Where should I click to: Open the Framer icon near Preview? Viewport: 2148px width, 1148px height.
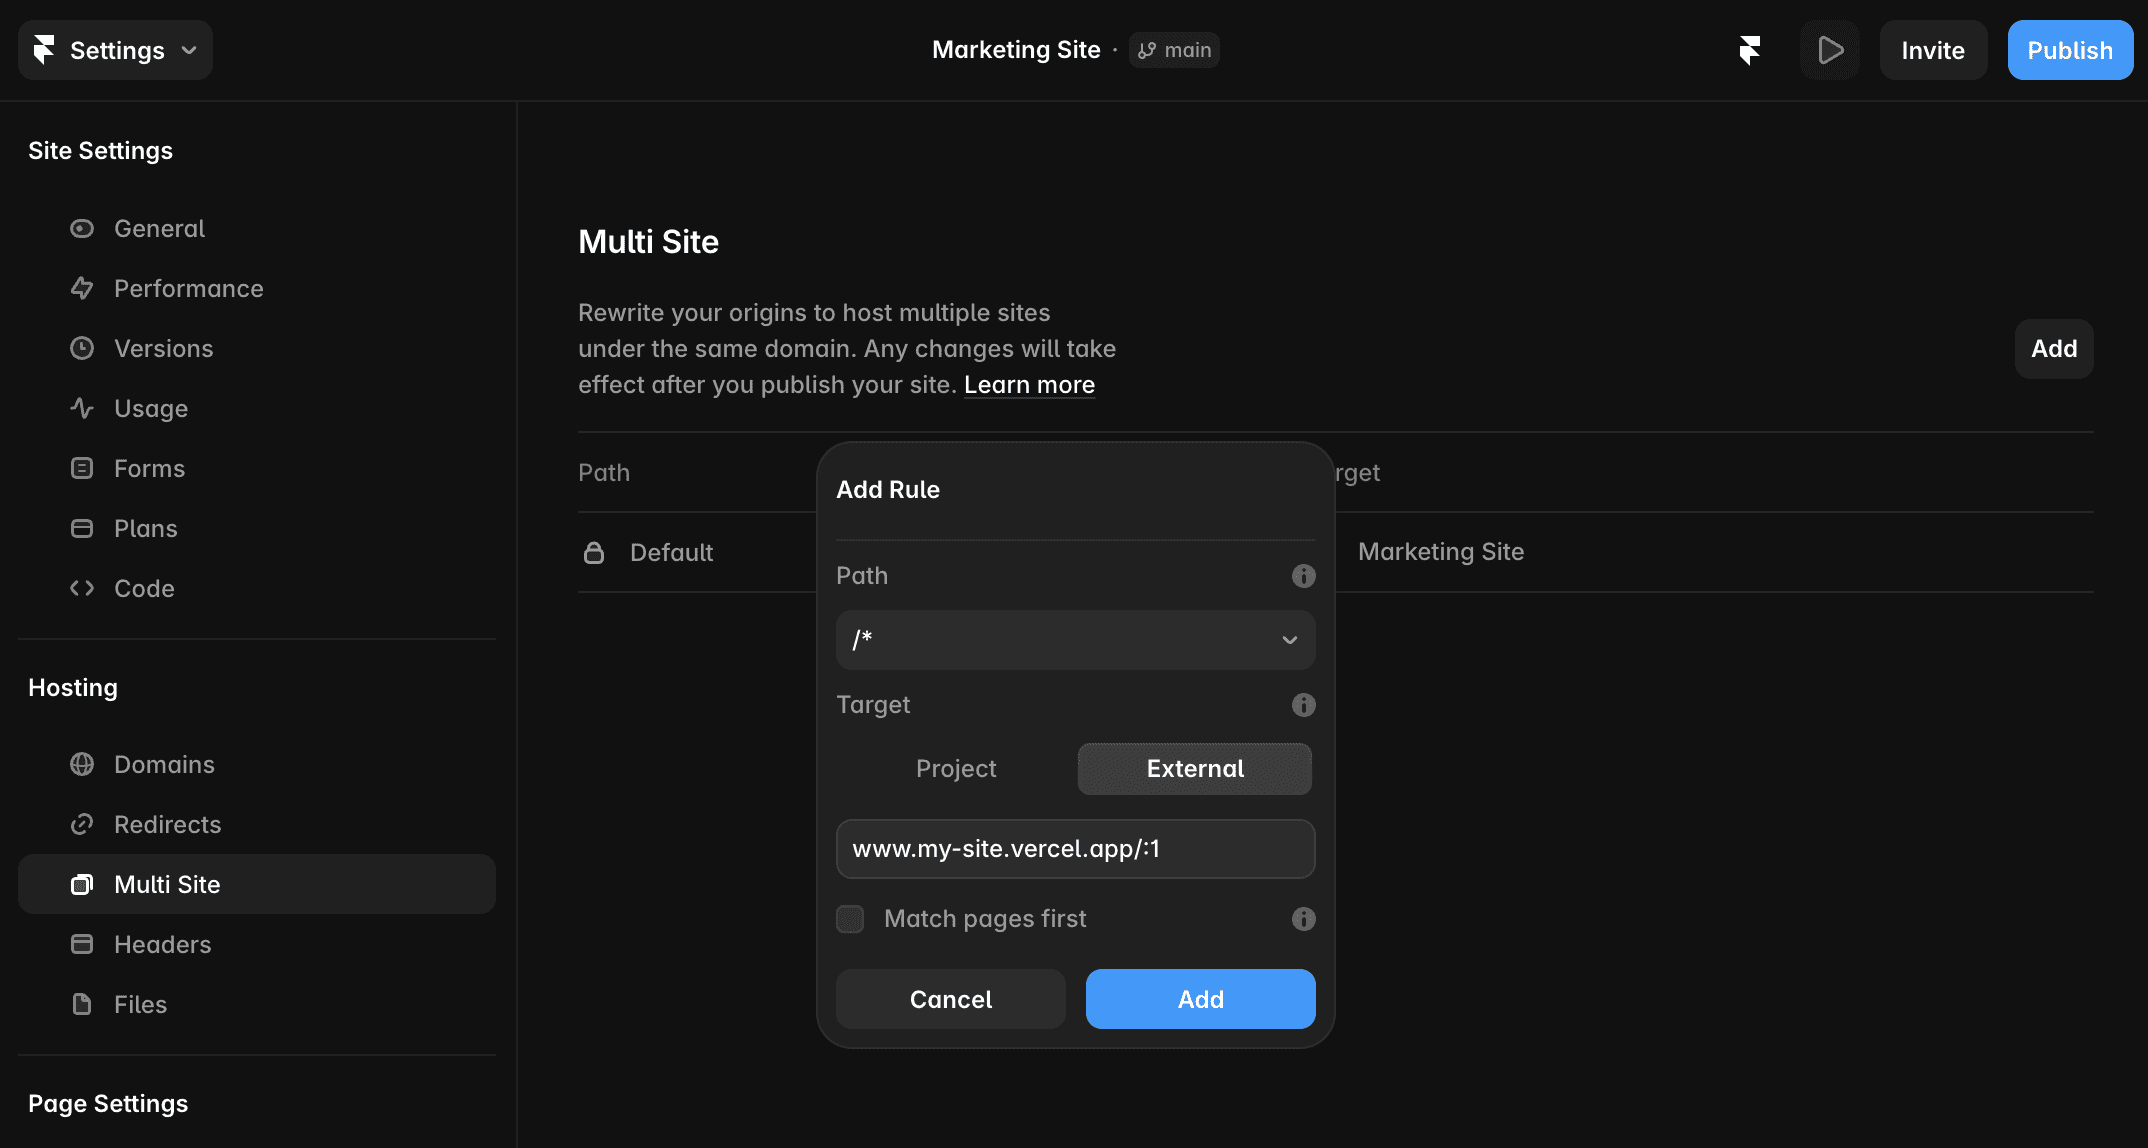1749,50
